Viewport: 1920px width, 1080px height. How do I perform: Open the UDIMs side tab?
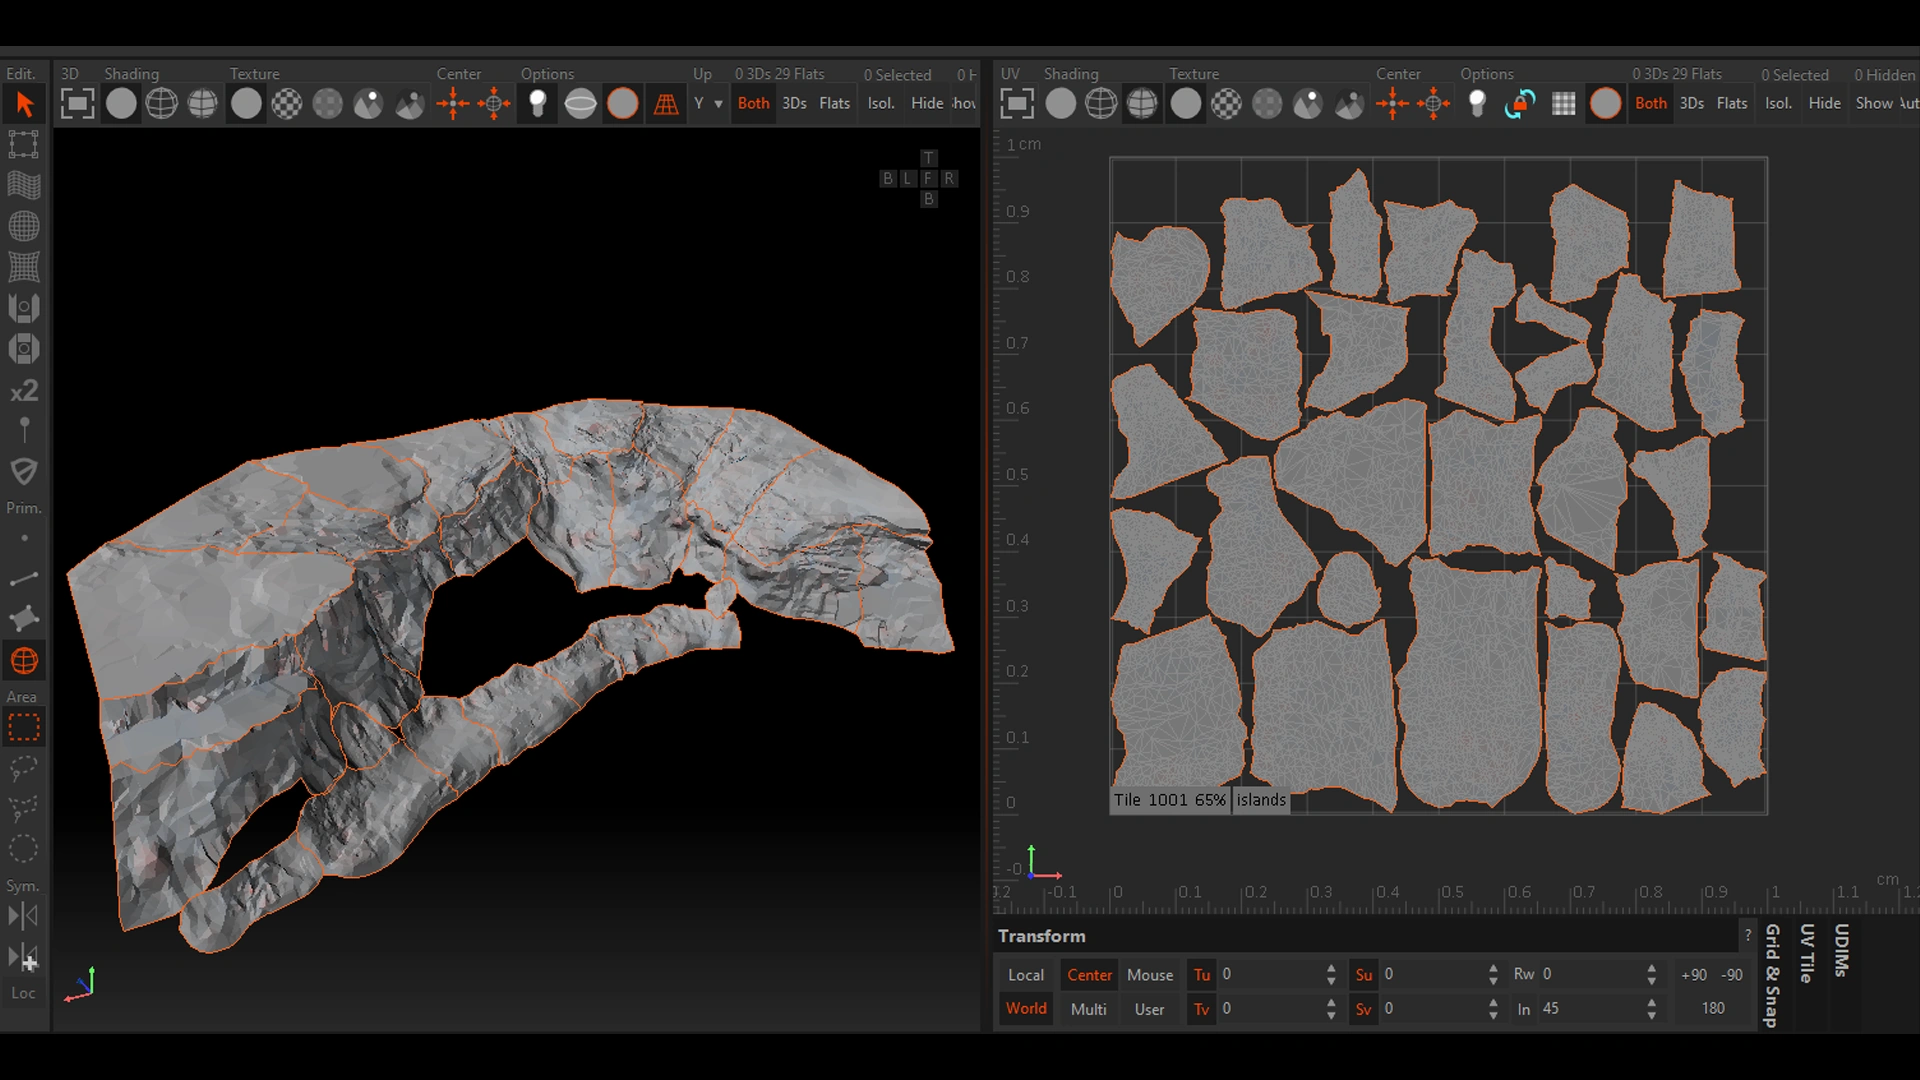[x=1841, y=950]
